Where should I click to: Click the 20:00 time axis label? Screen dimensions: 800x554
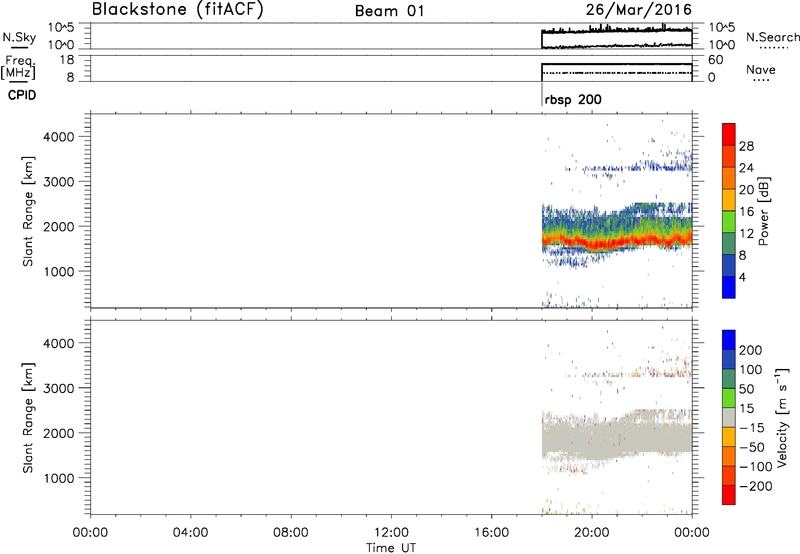[x=591, y=533]
